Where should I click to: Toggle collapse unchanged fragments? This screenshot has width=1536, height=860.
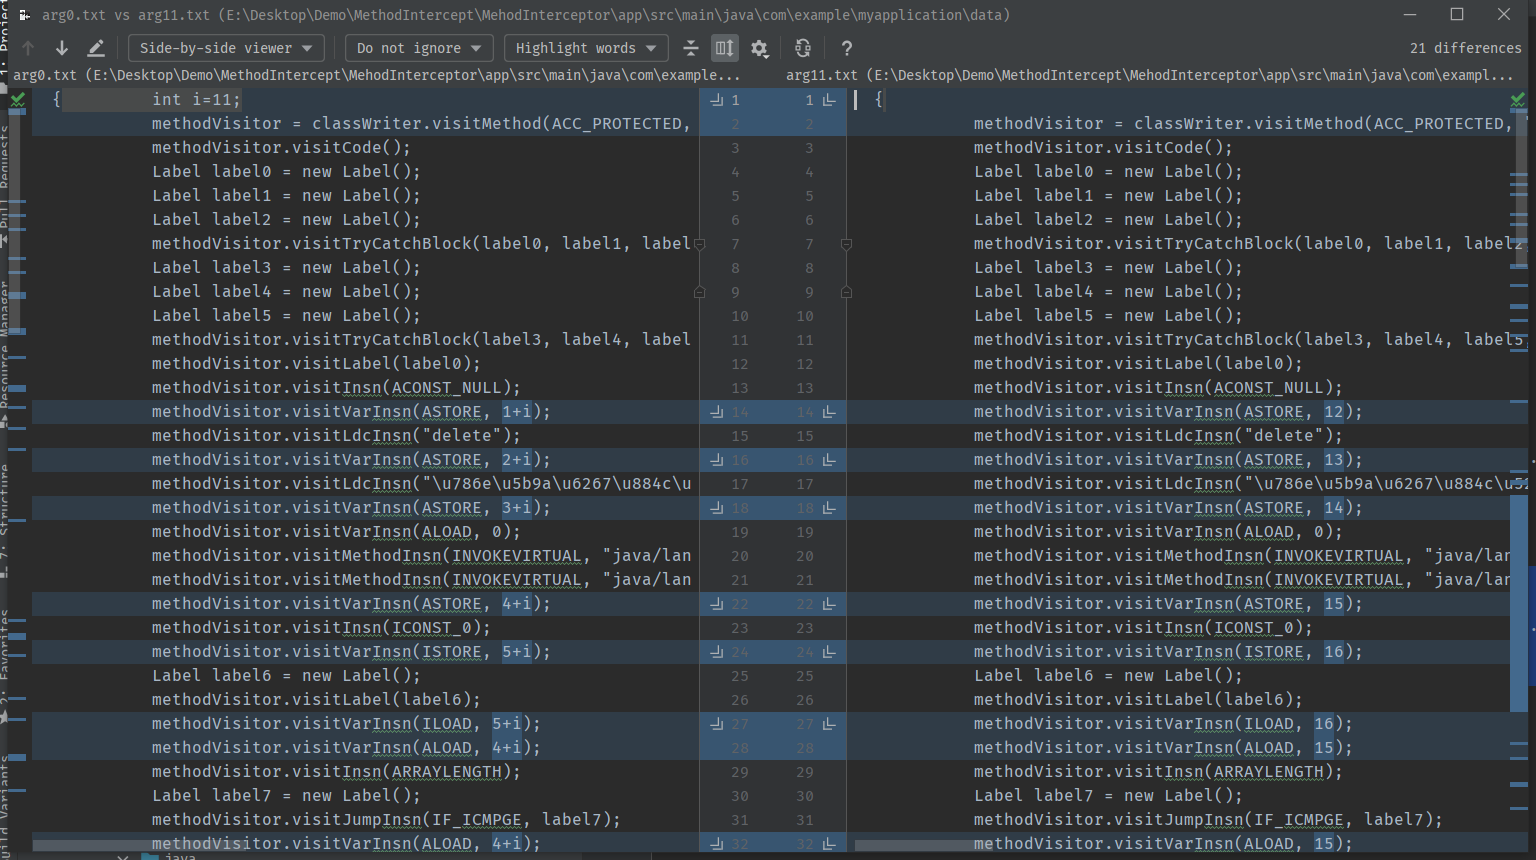pos(691,48)
